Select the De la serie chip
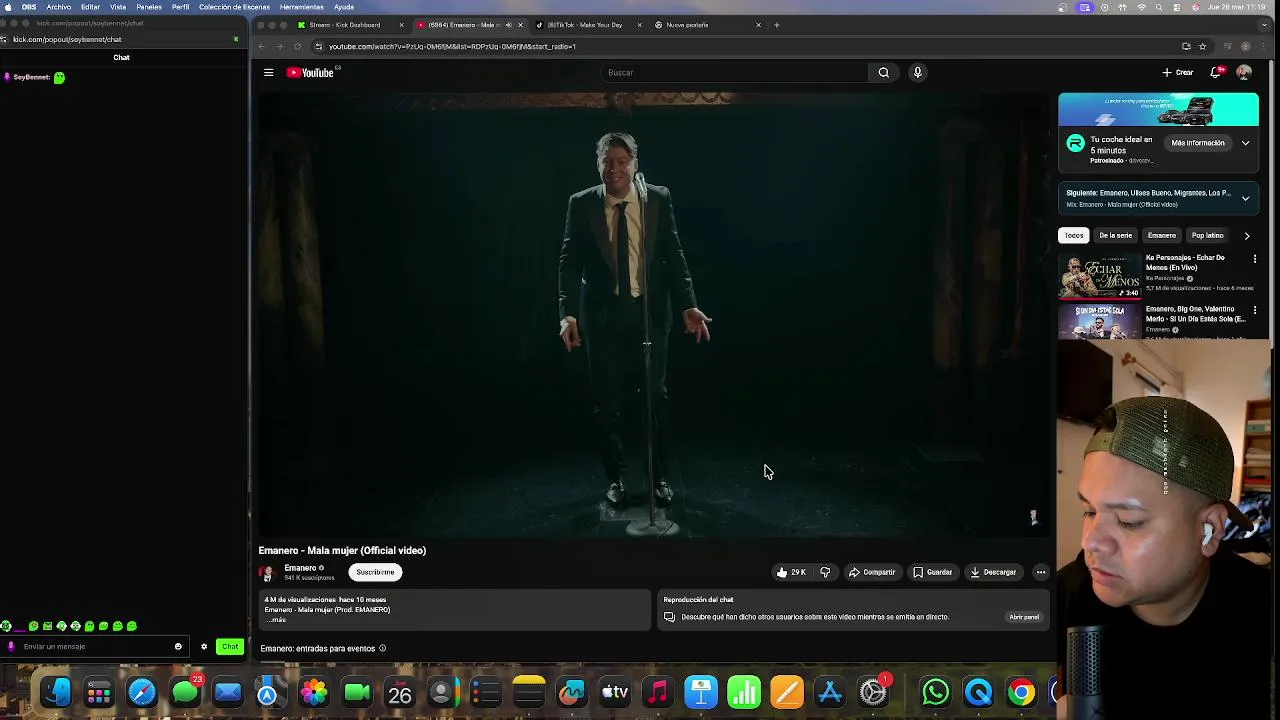The image size is (1280, 720). tap(1115, 236)
